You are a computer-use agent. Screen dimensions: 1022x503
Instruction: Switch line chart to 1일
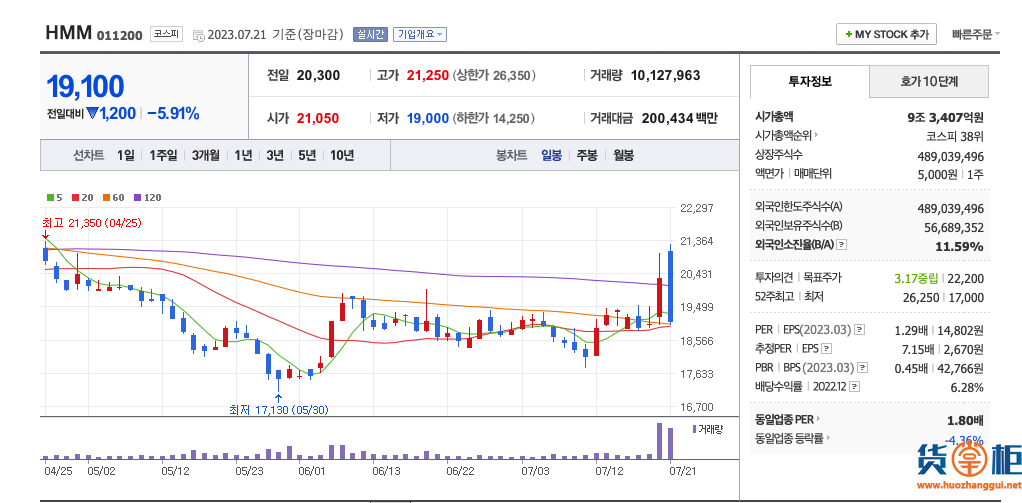(126, 156)
